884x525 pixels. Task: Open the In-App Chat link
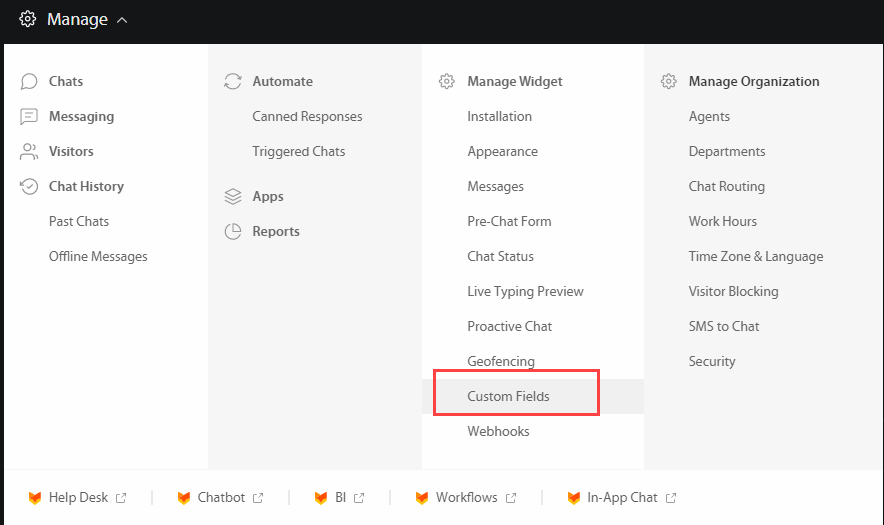click(622, 497)
